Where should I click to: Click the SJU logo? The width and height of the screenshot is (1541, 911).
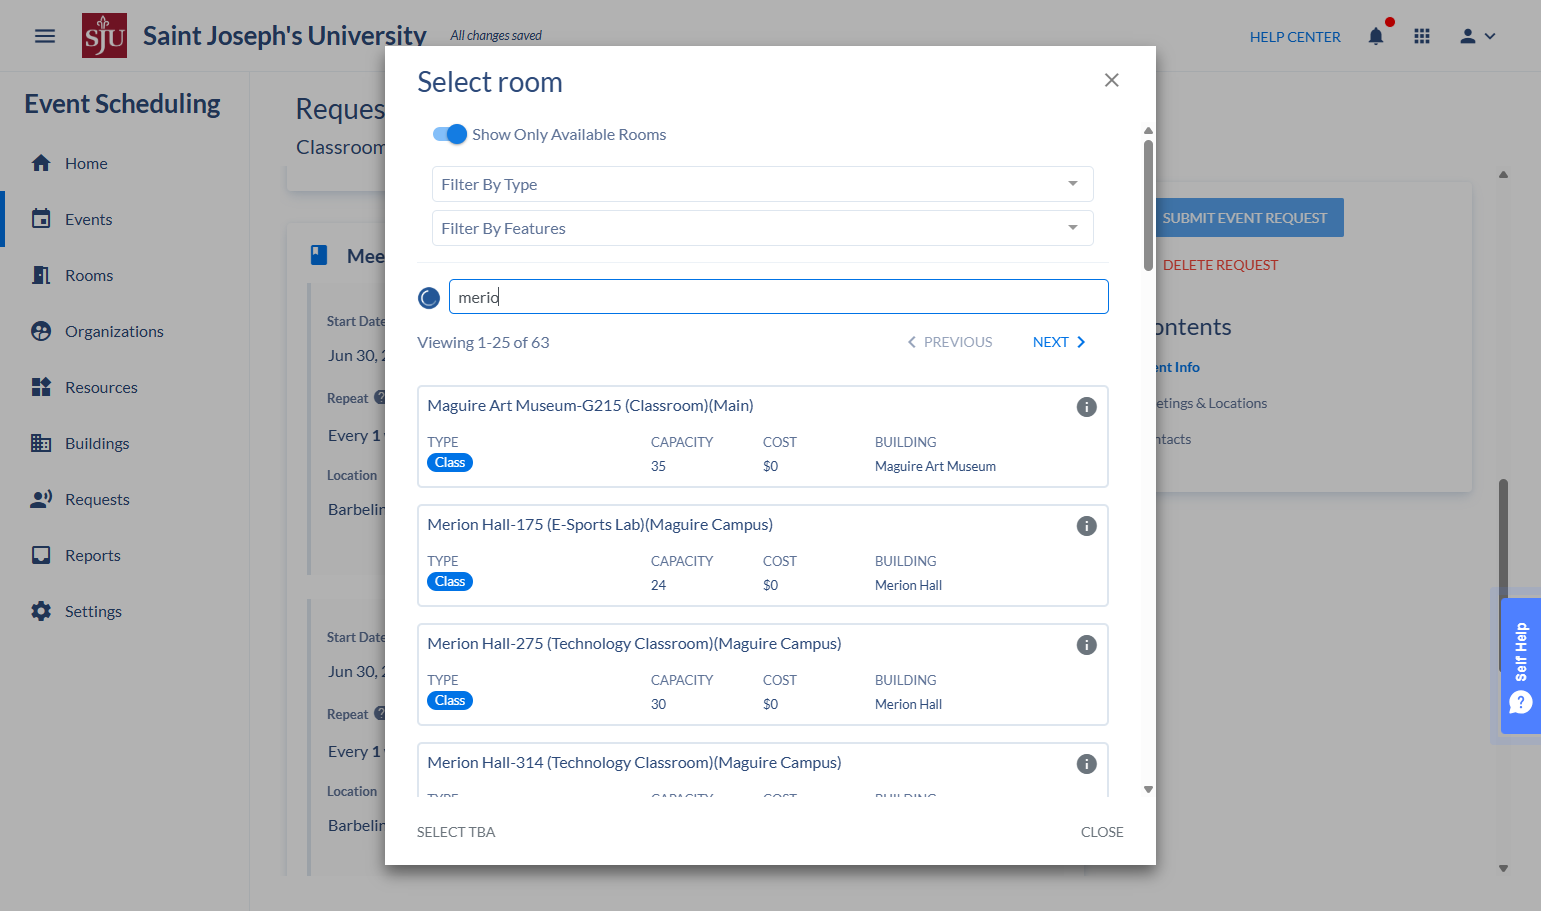[104, 36]
